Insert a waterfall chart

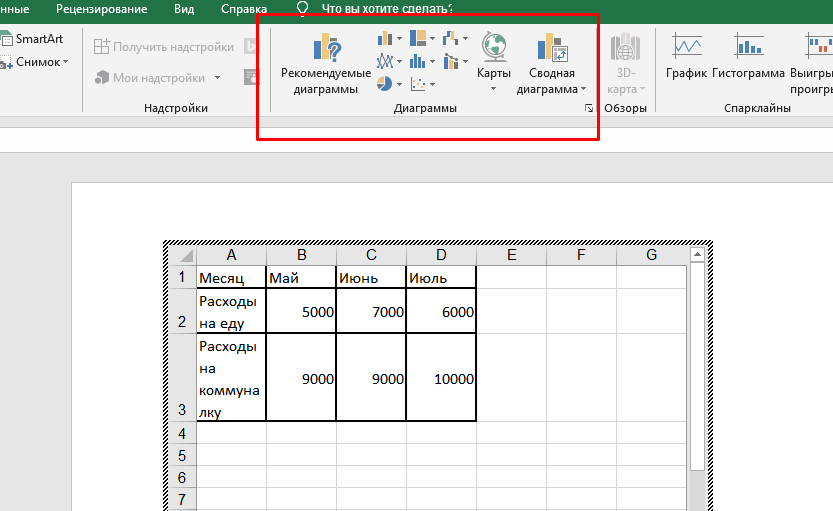pos(452,39)
